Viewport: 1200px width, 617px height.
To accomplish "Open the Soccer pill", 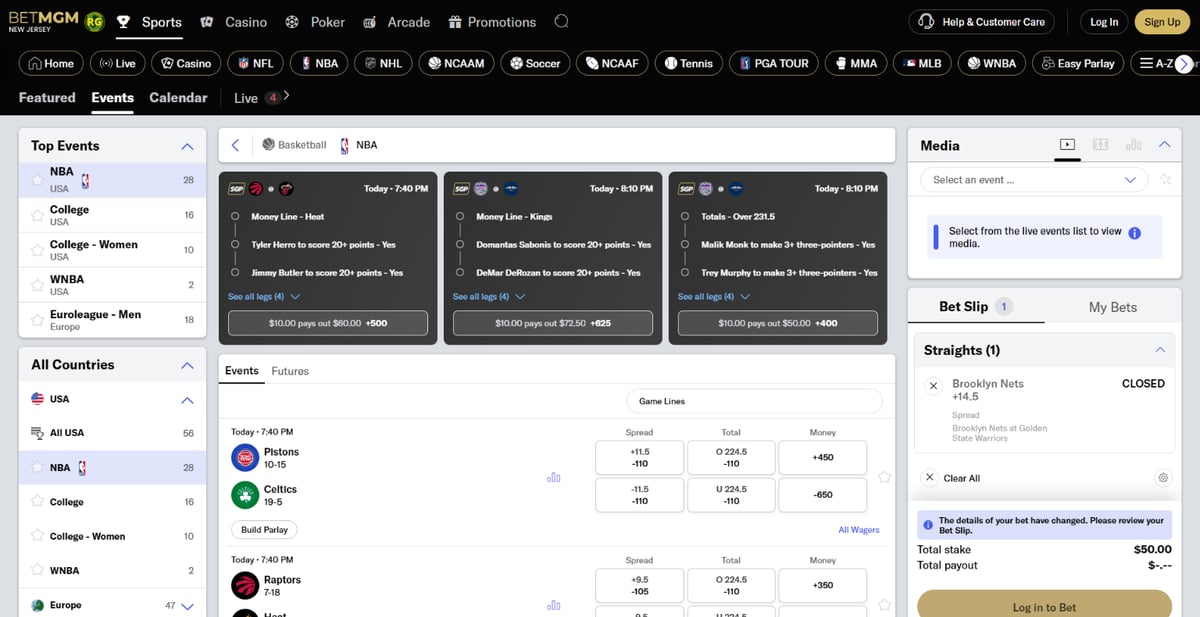I will point(535,63).
